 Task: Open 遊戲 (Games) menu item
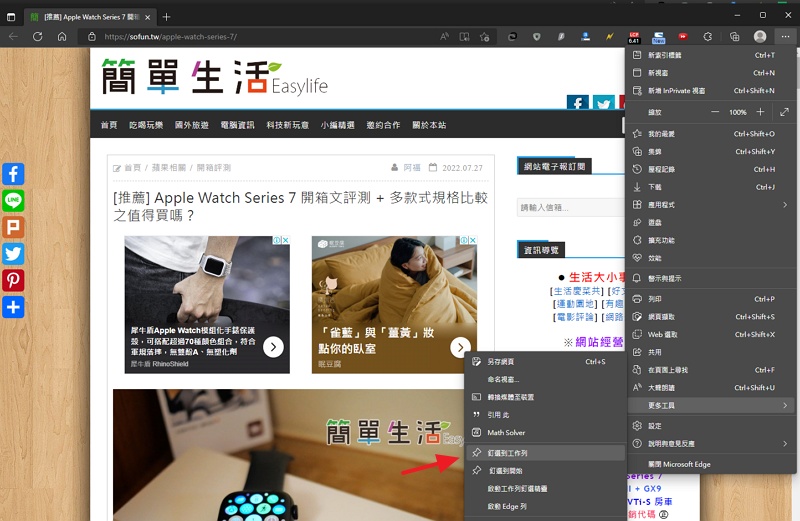711,222
